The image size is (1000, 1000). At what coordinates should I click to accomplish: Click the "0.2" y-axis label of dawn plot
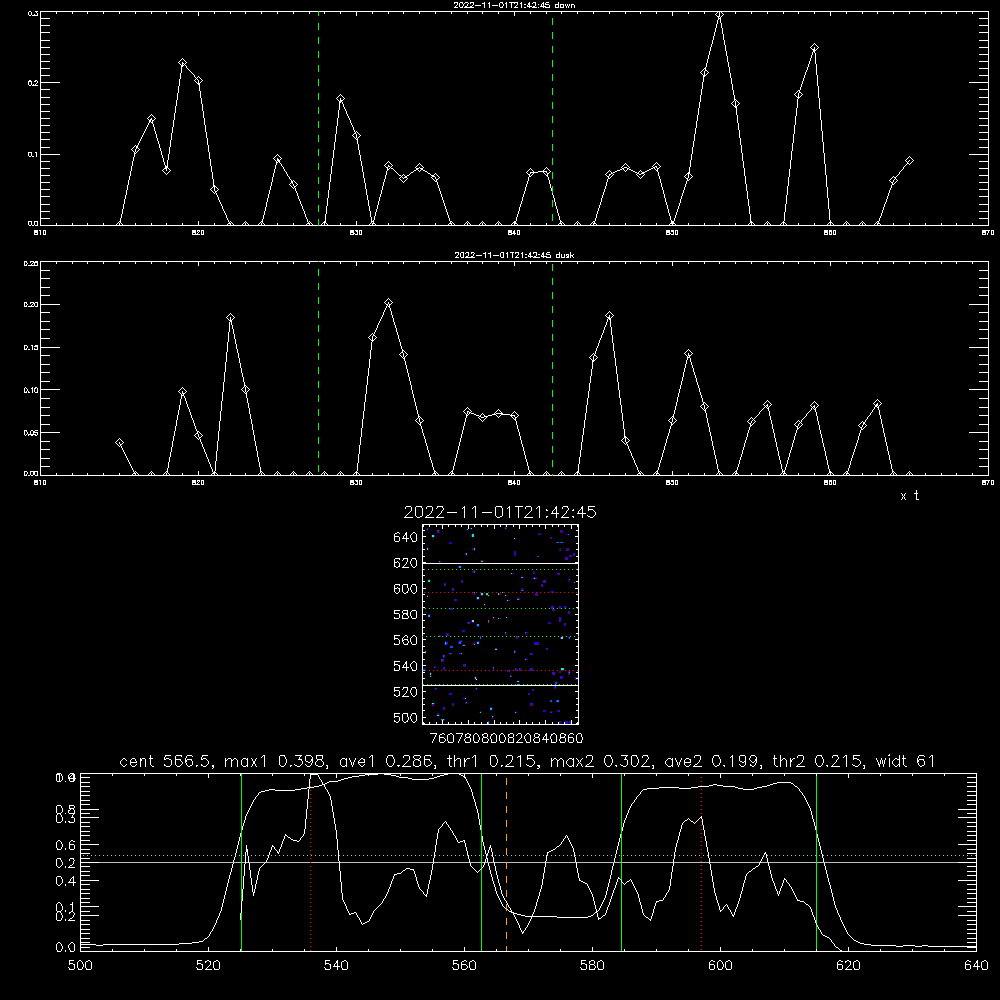pyautogui.click(x=33, y=83)
